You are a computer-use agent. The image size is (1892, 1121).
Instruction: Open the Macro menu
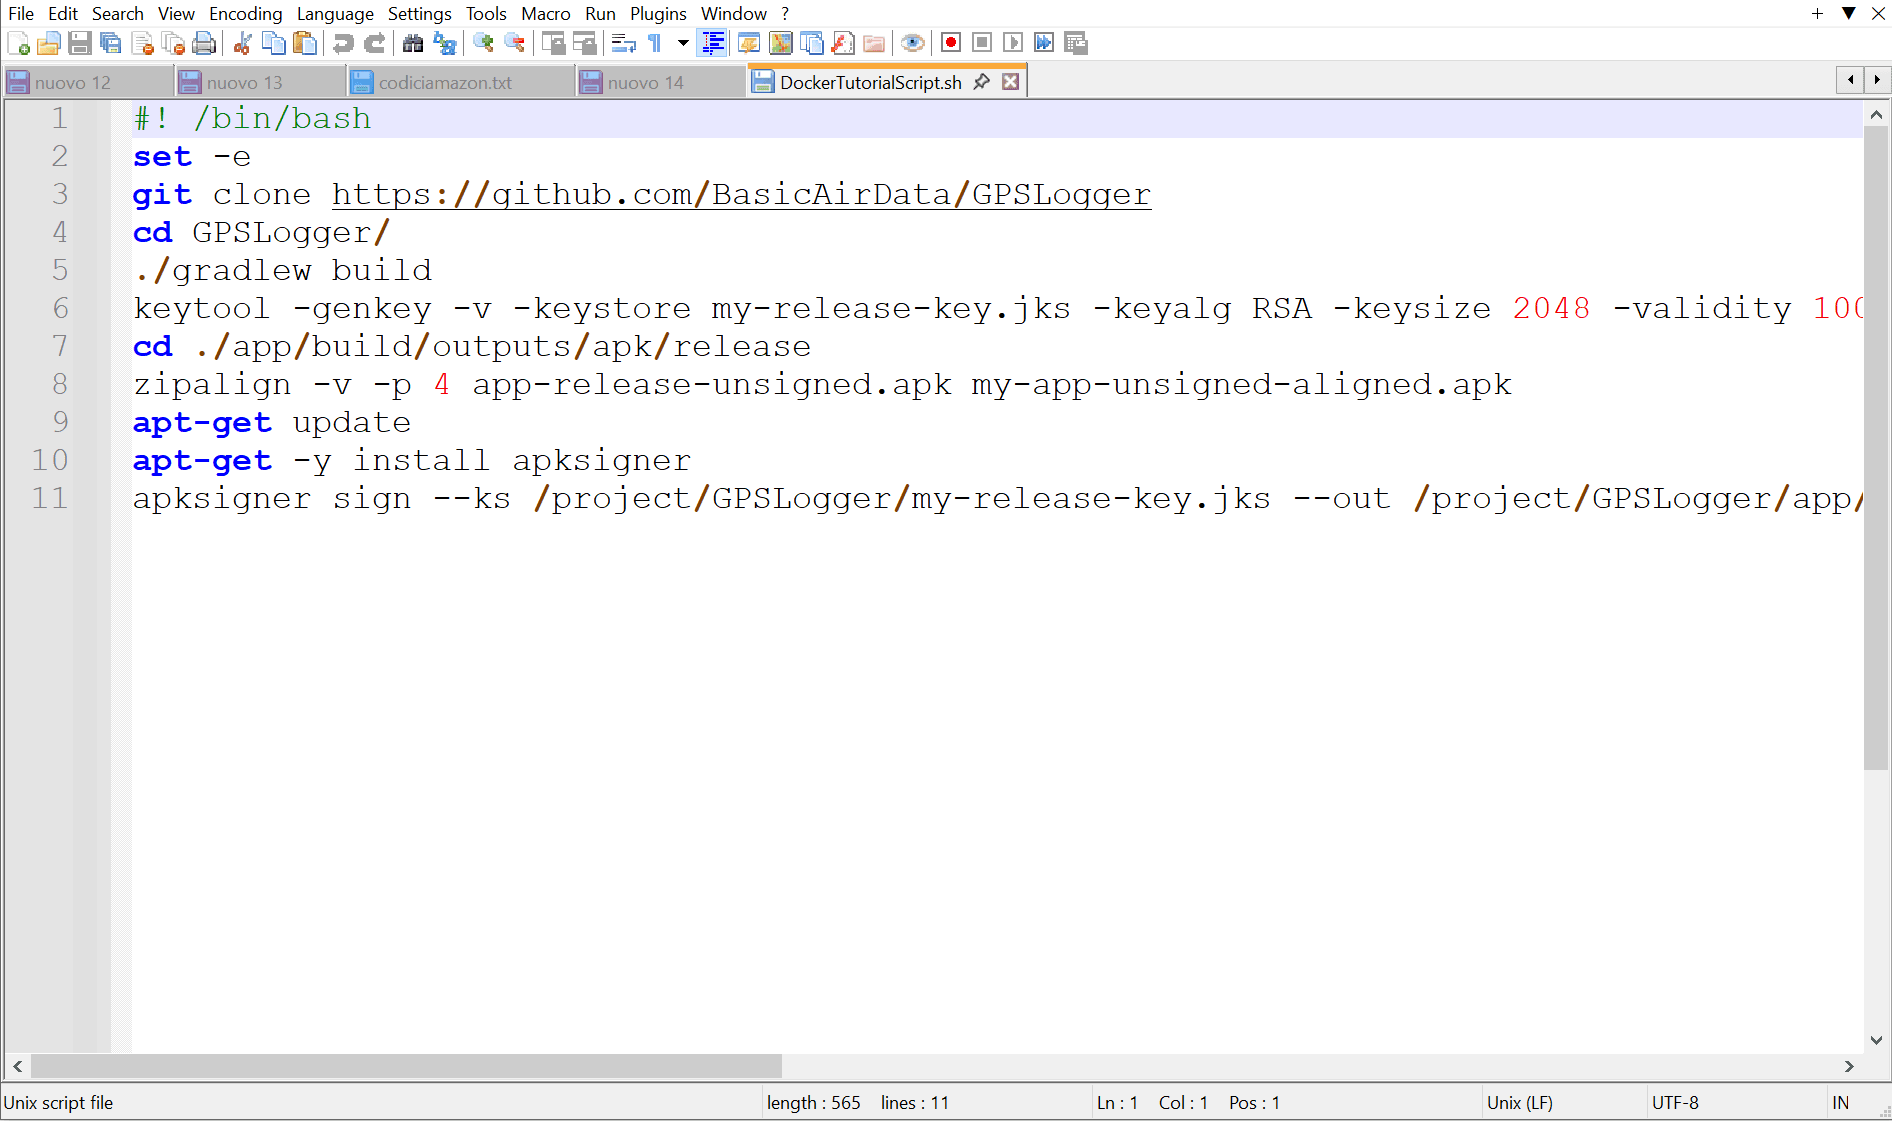(546, 13)
